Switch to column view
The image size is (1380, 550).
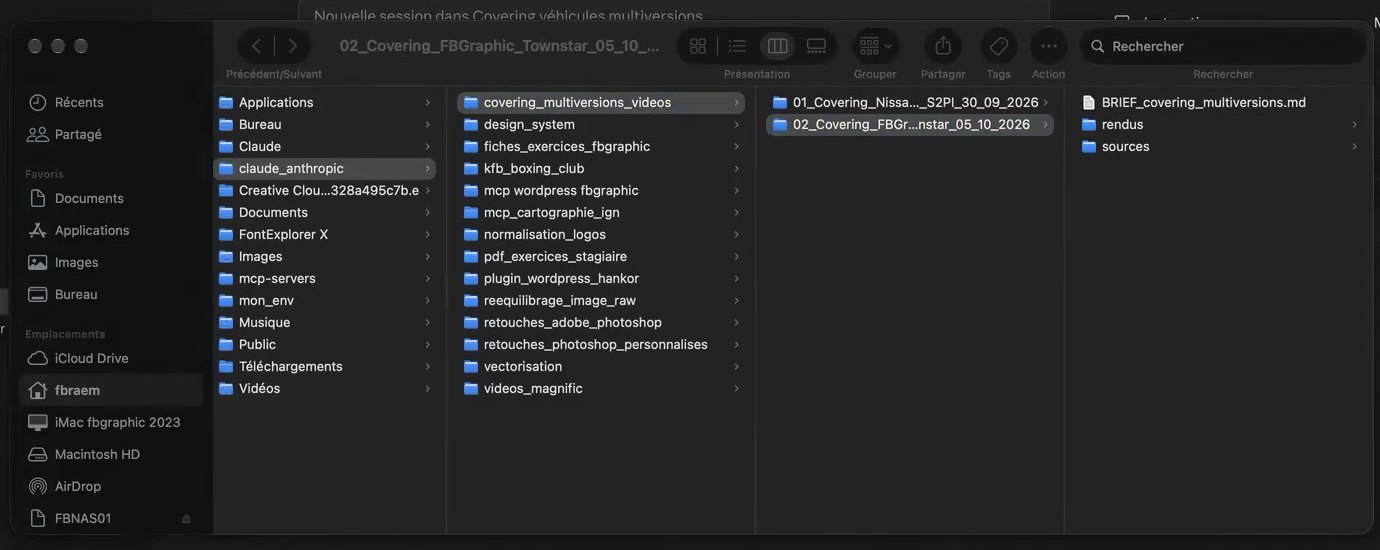(777, 46)
